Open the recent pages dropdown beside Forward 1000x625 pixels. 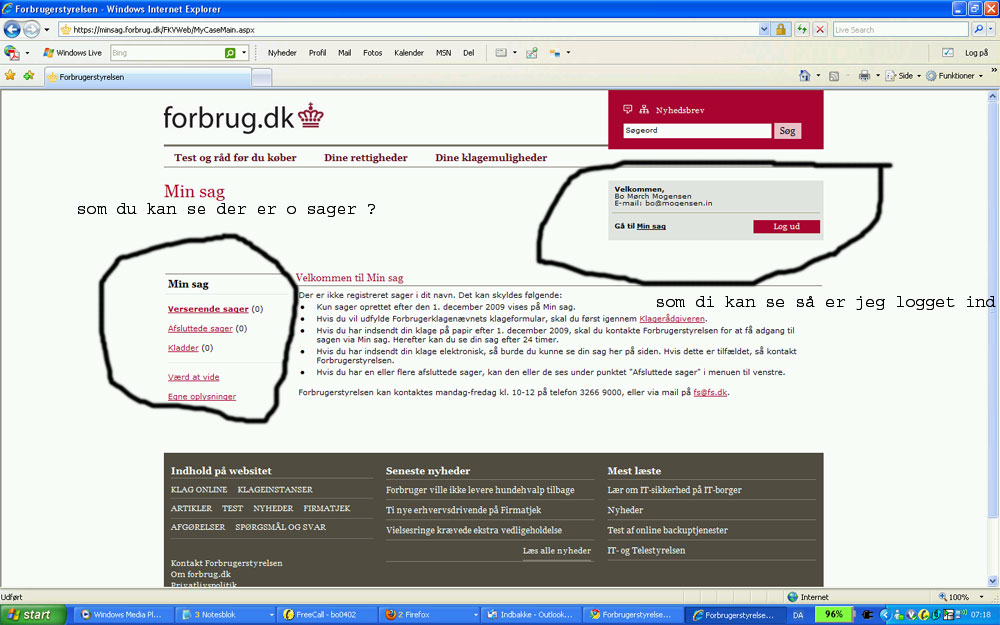point(47,30)
